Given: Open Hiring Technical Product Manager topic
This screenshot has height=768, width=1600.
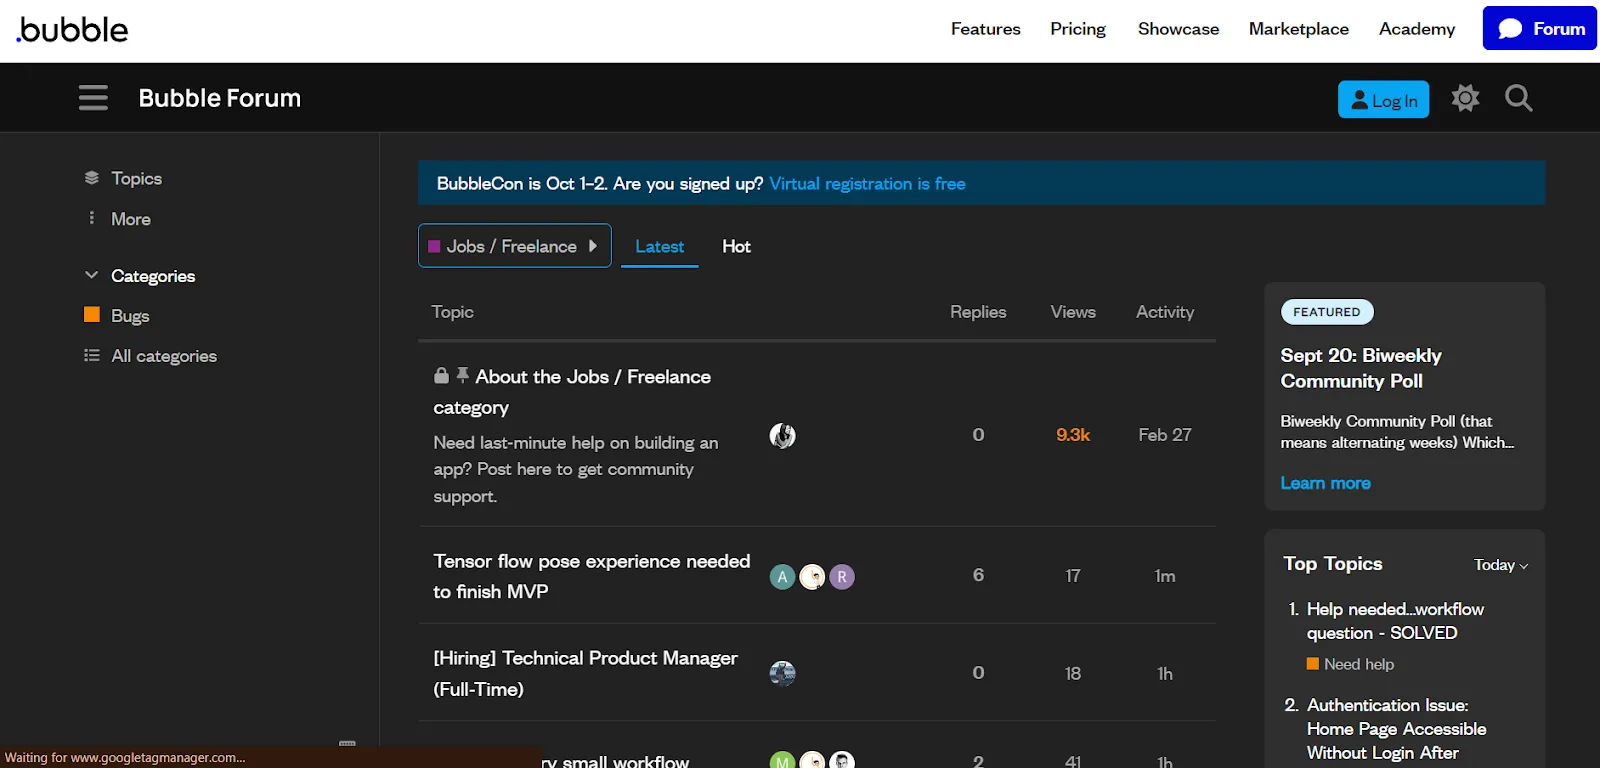Looking at the screenshot, I should click(x=585, y=673).
